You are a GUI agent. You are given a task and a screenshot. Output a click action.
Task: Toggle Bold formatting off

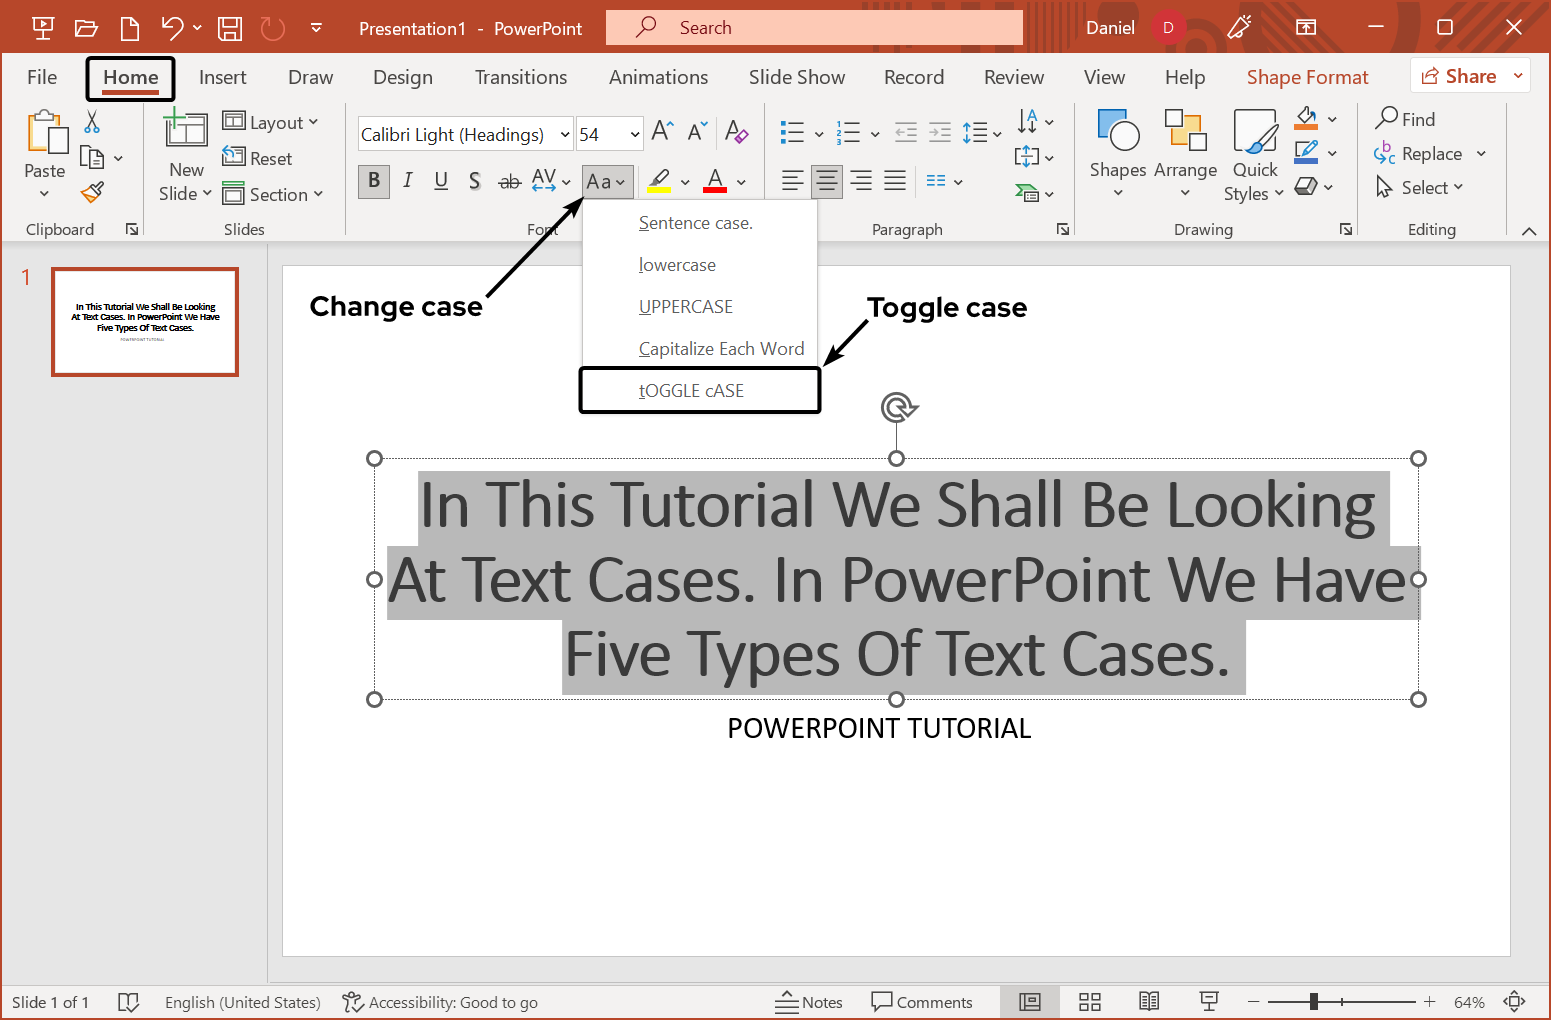(374, 181)
